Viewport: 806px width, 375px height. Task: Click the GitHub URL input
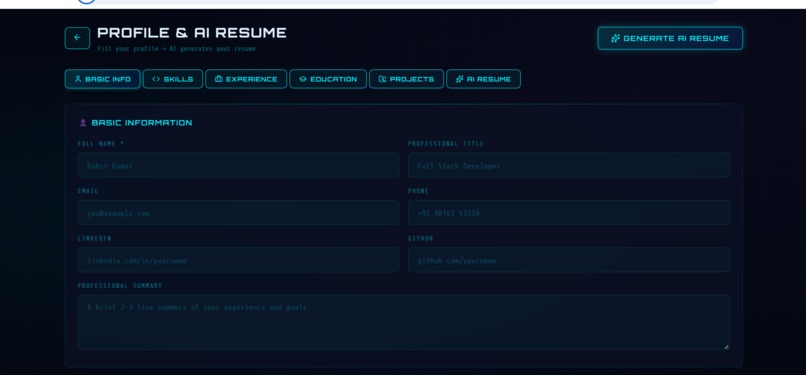click(x=569, y=260)
